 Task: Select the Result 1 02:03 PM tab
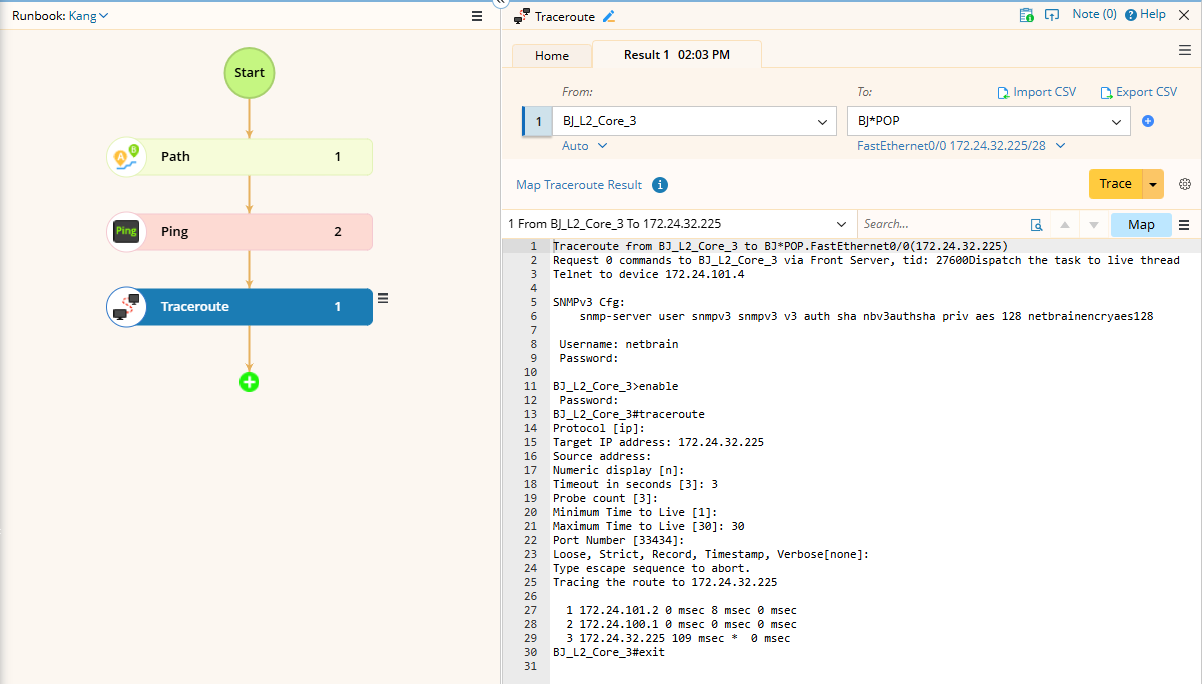point(677,55)
